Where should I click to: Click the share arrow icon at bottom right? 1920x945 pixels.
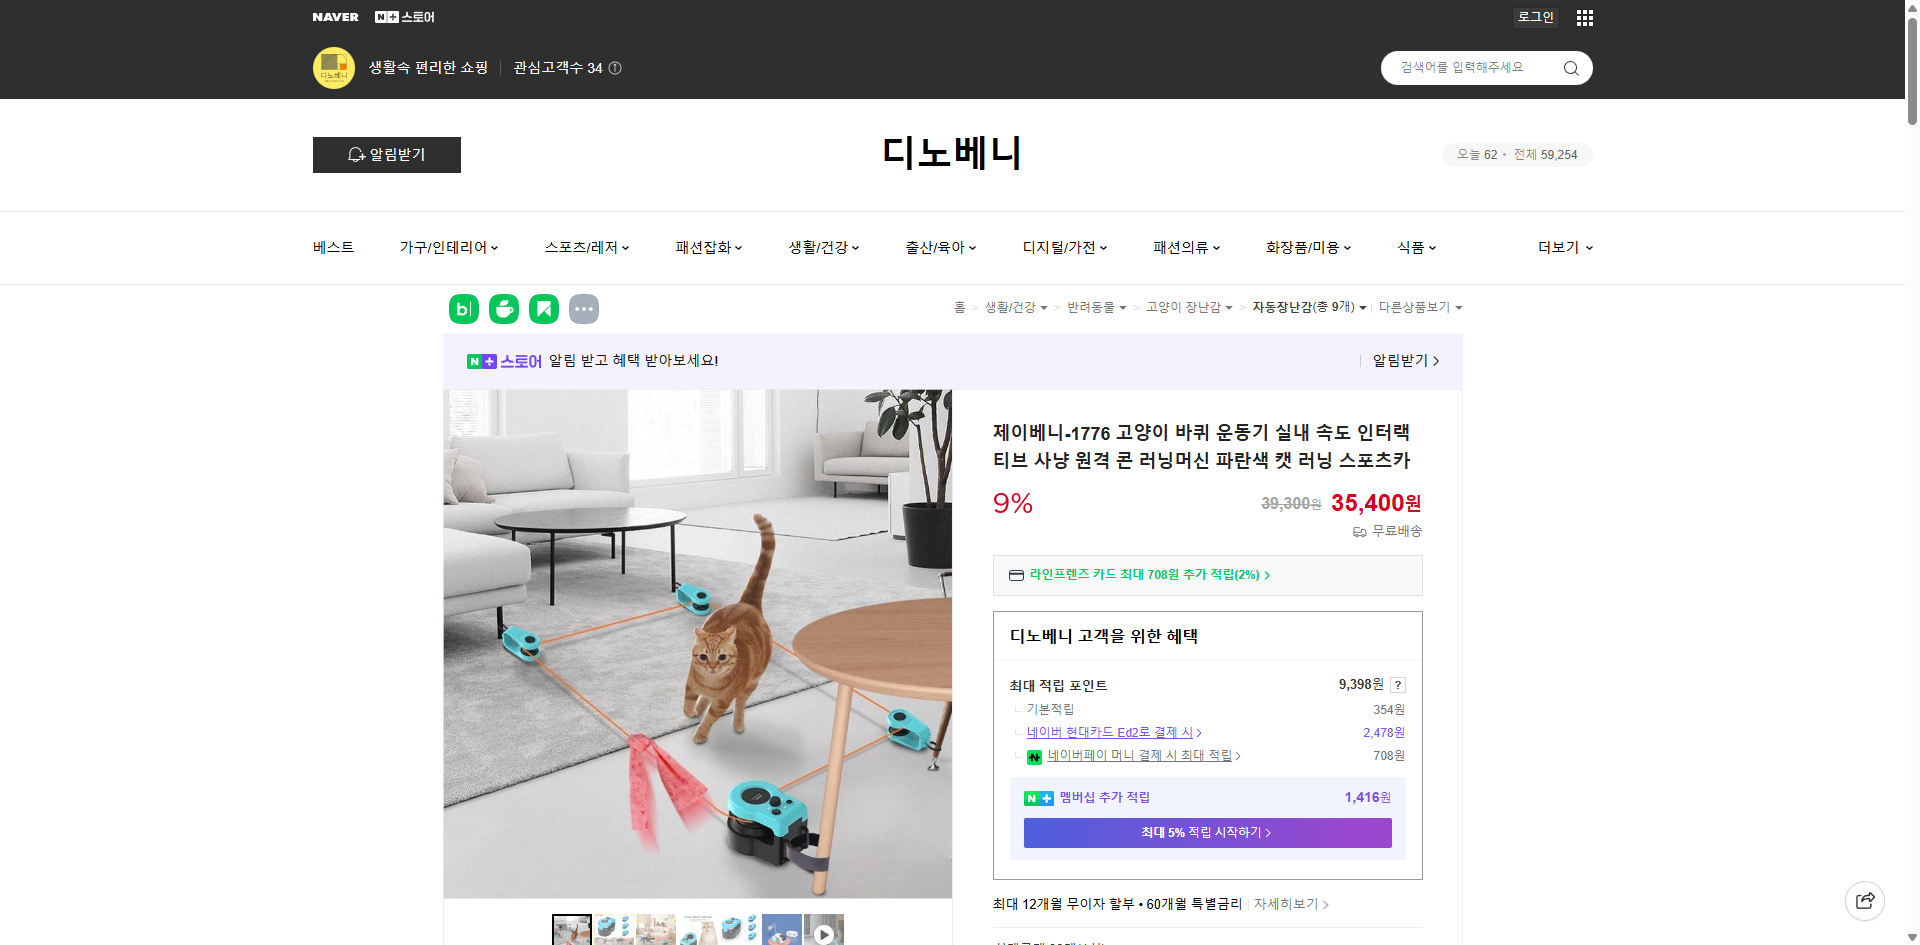pyautogui.click(x=1865, y=900)
